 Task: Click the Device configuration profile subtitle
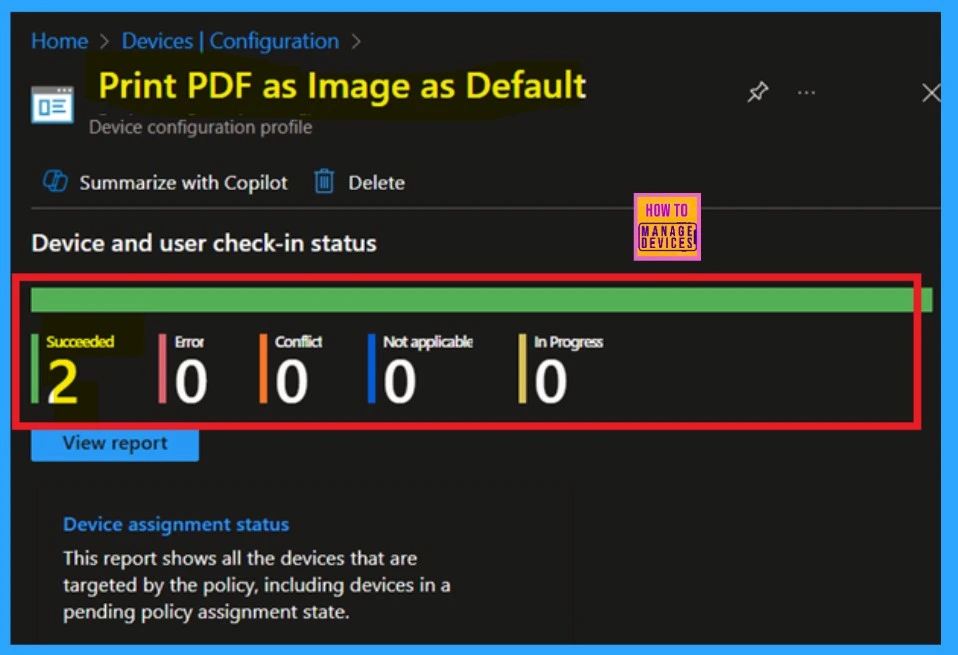200,127
